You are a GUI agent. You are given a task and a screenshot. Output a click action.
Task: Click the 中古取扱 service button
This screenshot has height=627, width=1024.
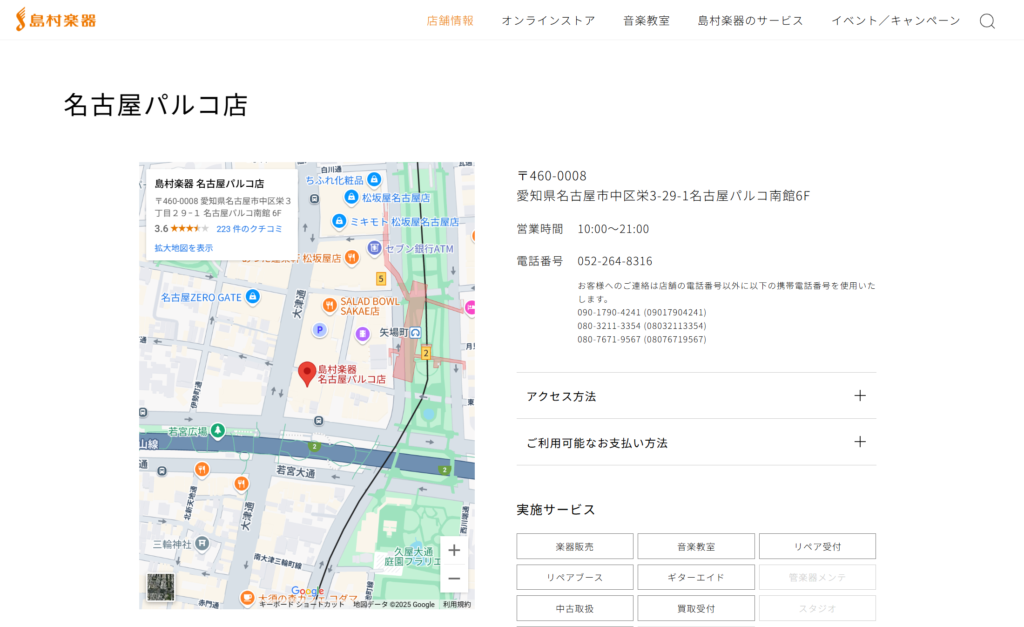click(575, 608)
